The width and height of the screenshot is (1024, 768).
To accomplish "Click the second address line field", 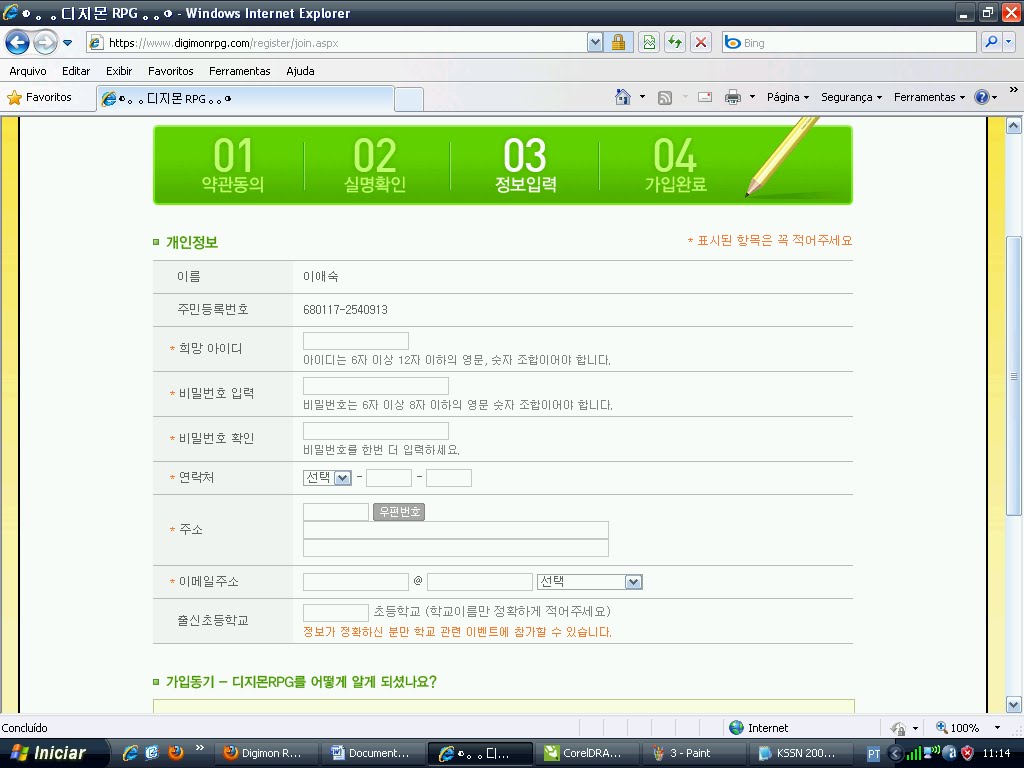I will tap(456, 547).
